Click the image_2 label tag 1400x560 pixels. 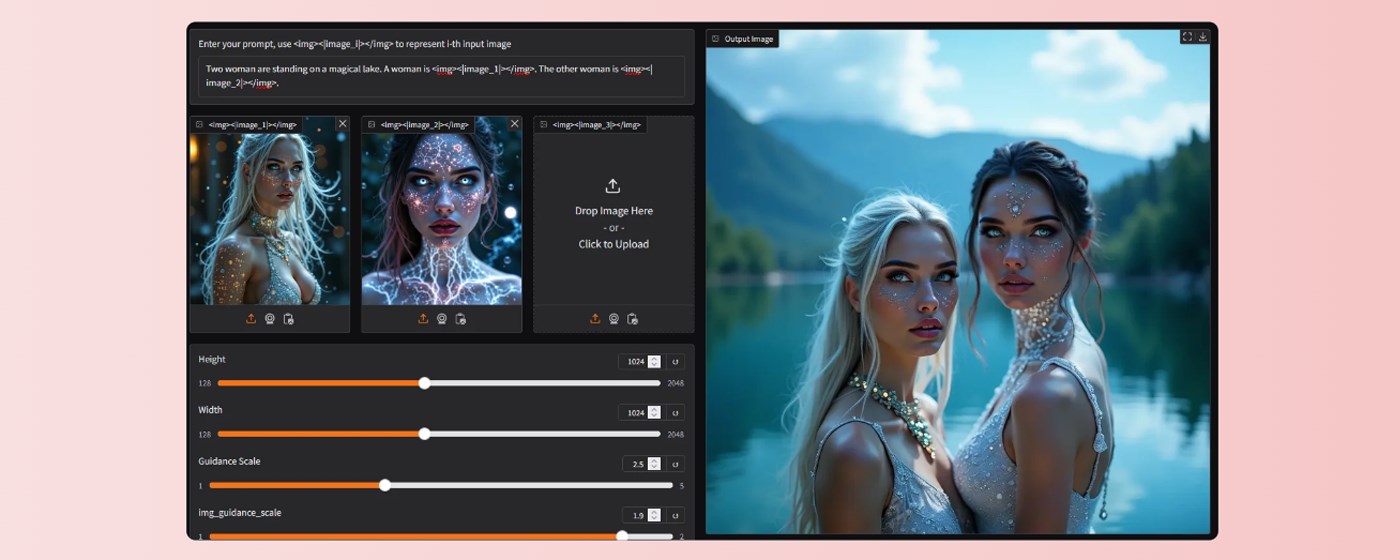418,125
